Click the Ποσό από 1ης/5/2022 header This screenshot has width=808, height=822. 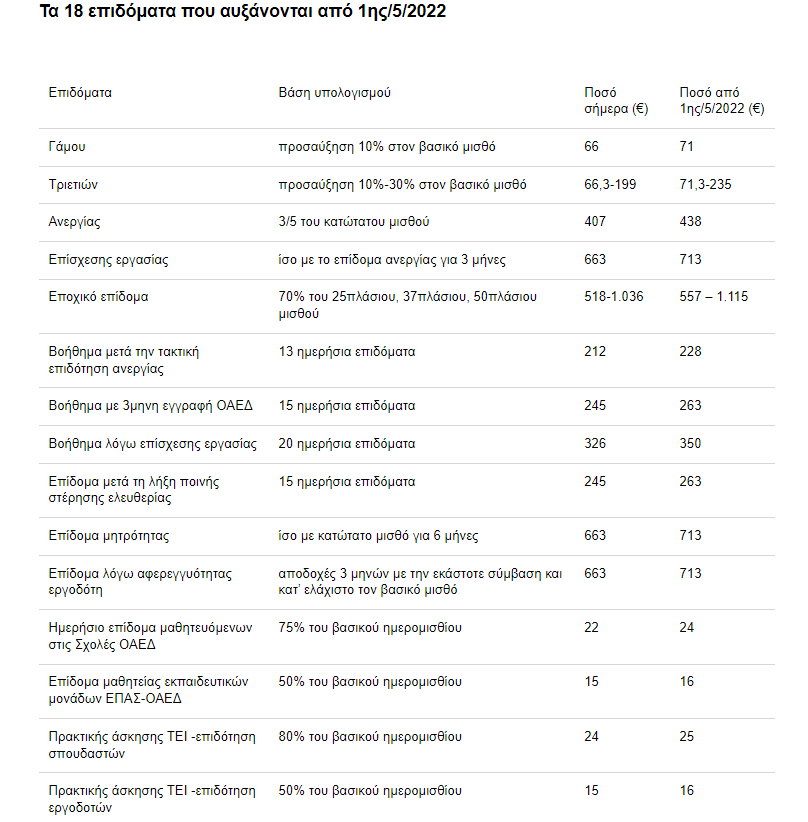(x=721, y=101)
